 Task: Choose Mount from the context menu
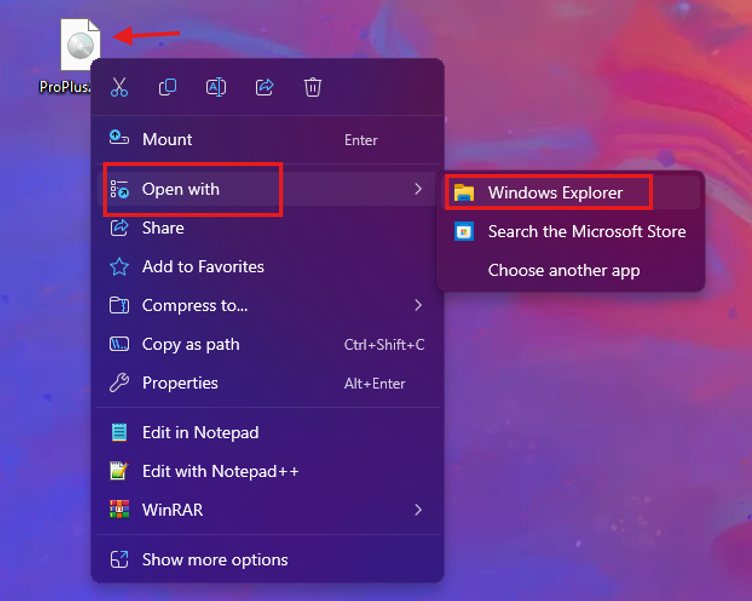click(x=267, y=140)
